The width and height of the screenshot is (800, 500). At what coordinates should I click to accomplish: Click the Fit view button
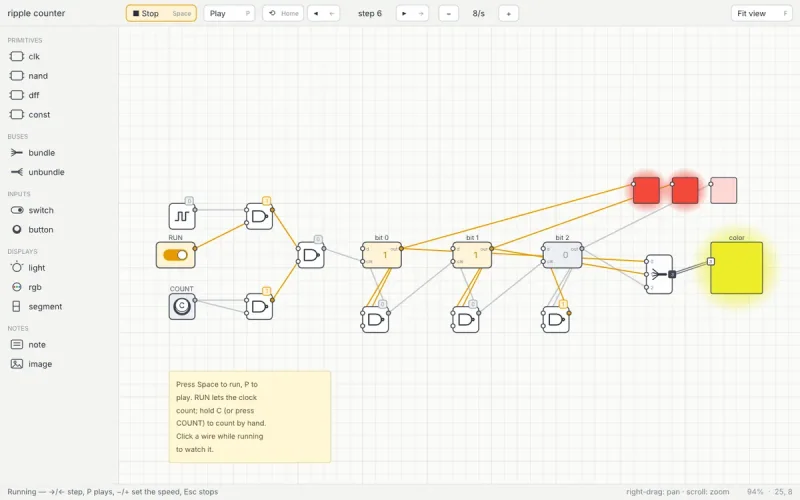[762, 13]
